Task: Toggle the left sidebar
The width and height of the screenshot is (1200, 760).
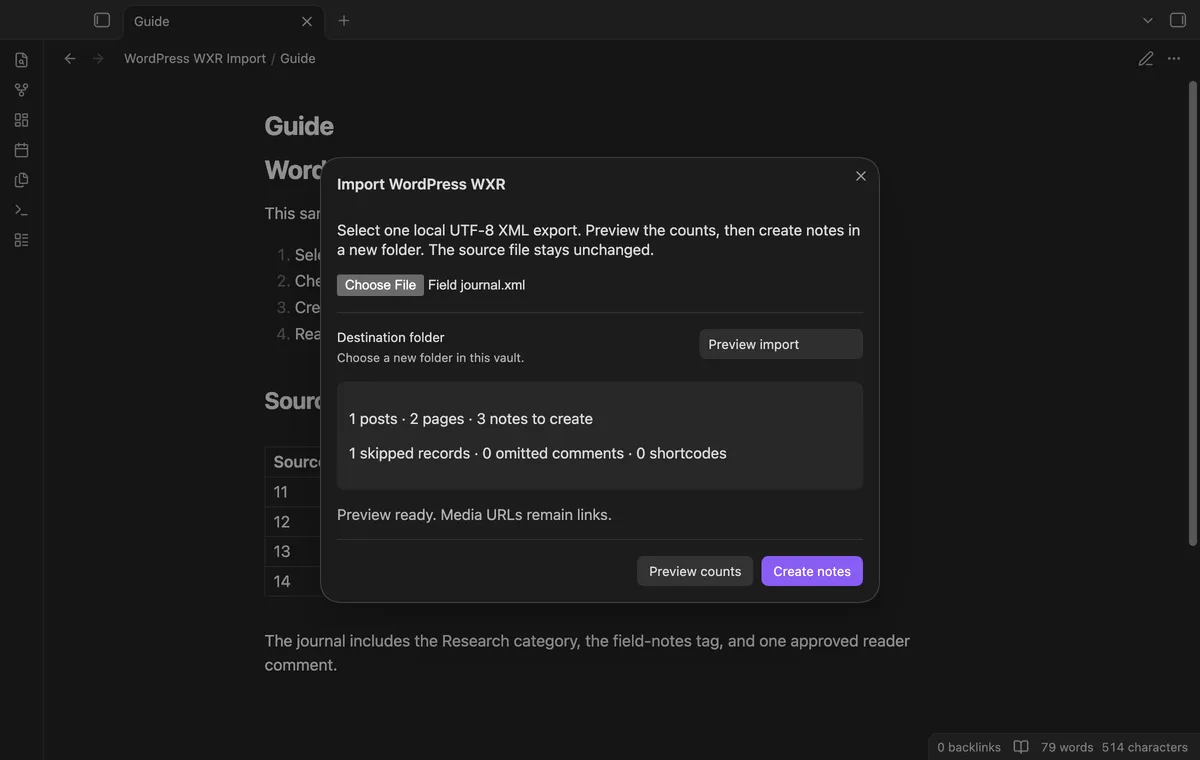Action: [x=102, y=20]
